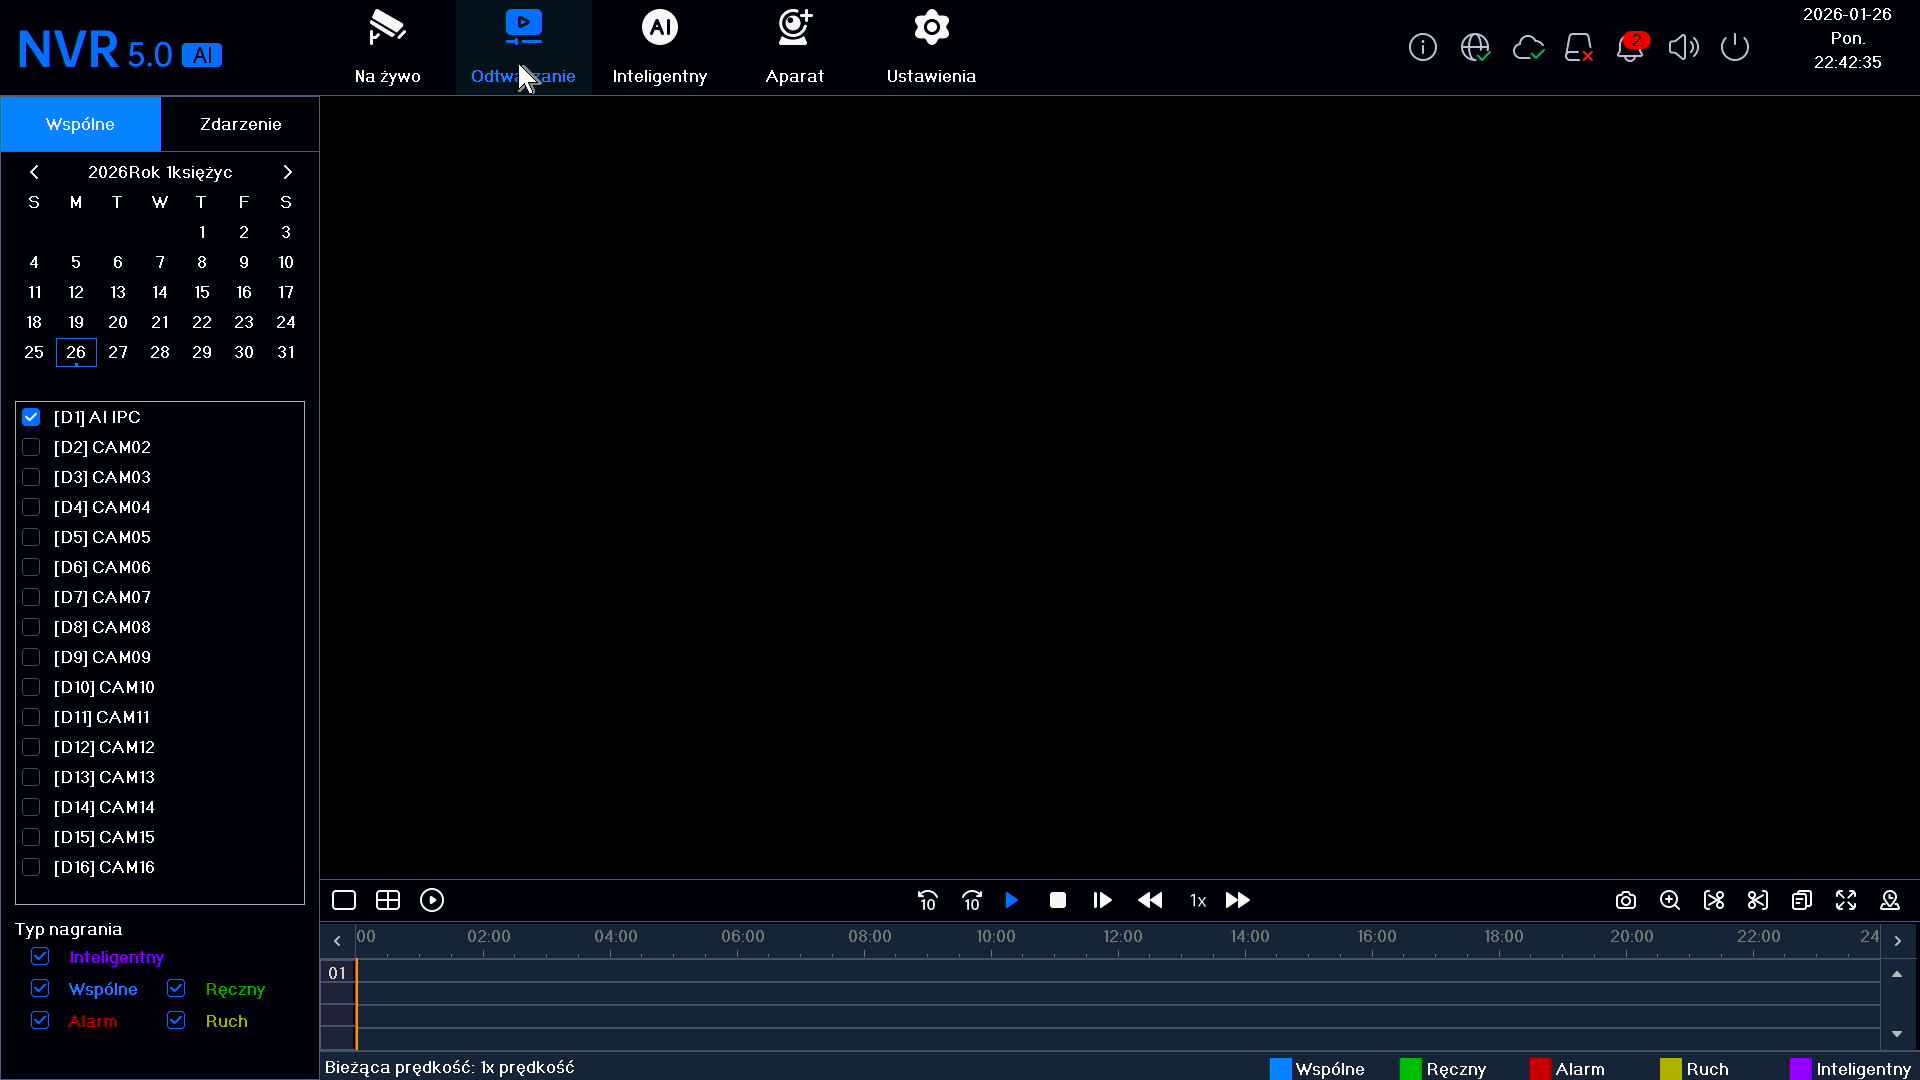Toggle Ruch recording type checkbox
The image size is (1920, 1080).
click(x=176, y=1020)
